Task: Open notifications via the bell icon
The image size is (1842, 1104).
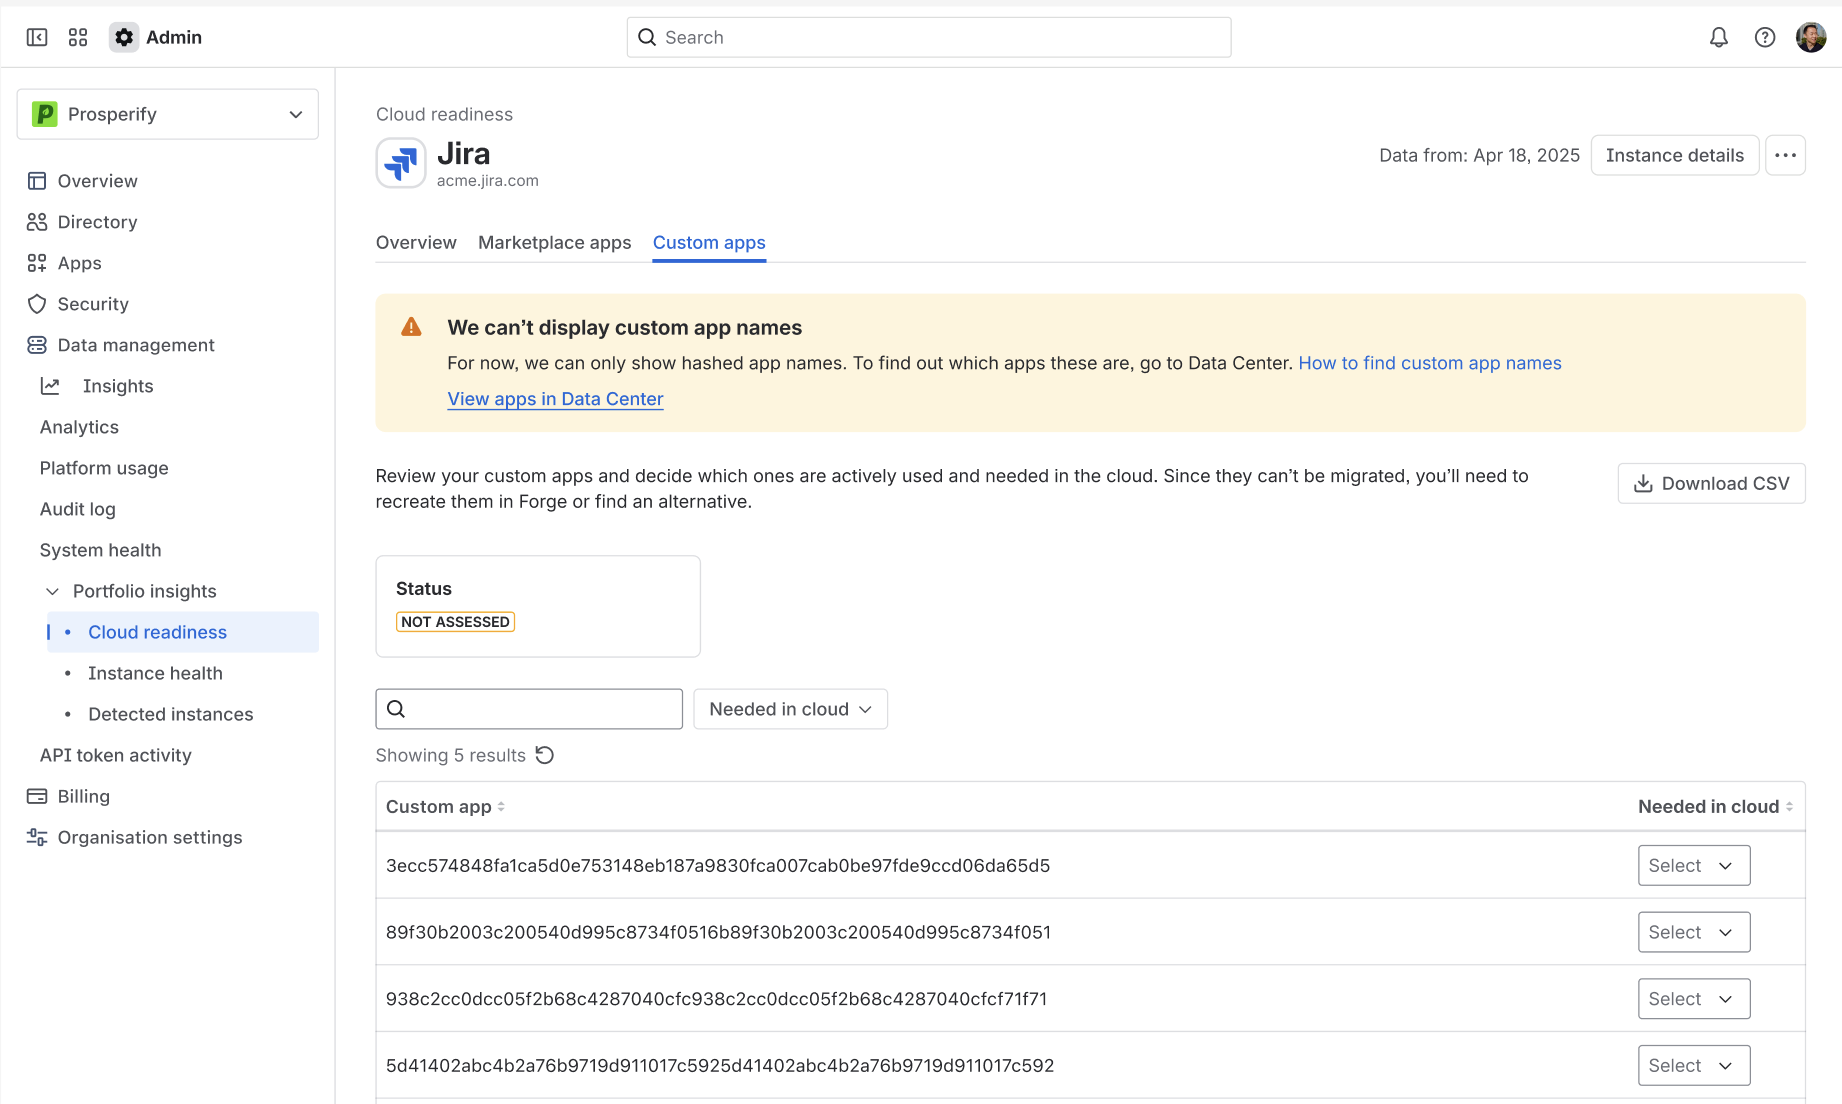Action: [x=1719, y=37]
